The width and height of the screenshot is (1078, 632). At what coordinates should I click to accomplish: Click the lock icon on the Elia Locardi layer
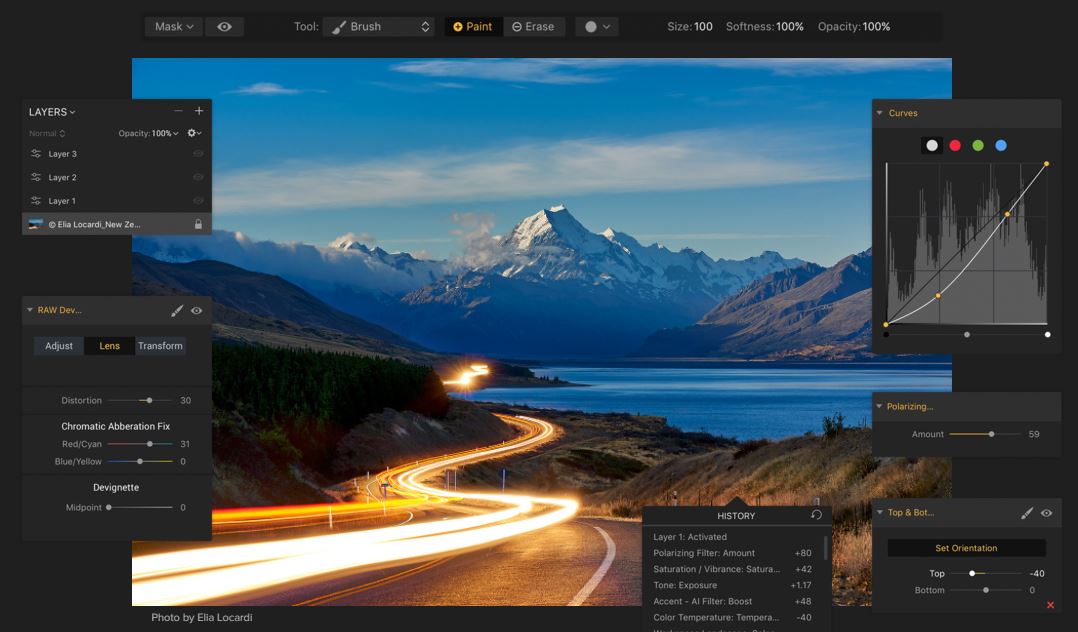pos(198,224)
